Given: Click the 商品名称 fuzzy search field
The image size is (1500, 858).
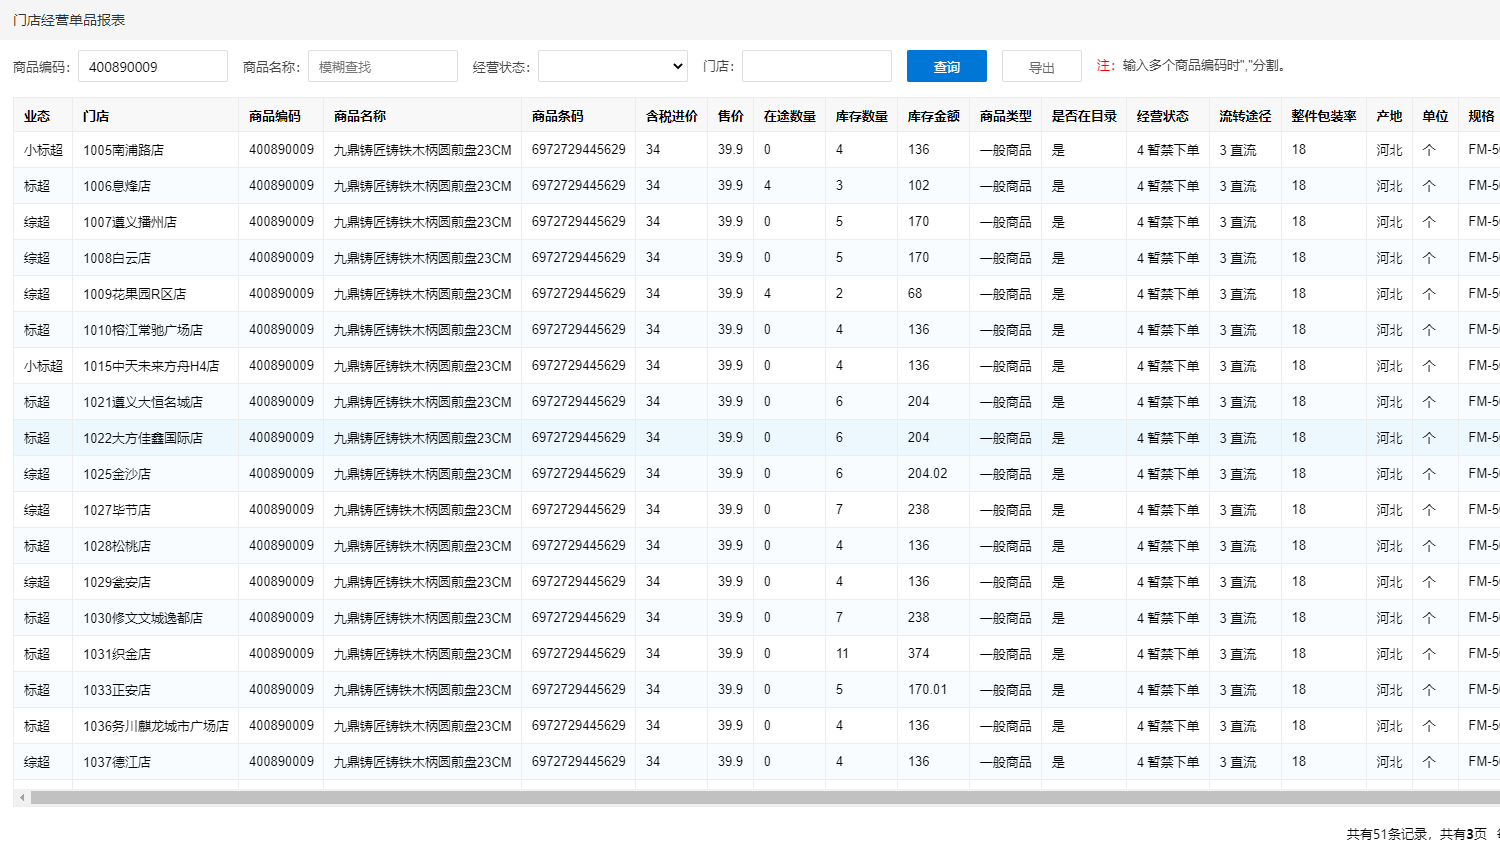Looking at the screenshot, I should click(382, 67).
